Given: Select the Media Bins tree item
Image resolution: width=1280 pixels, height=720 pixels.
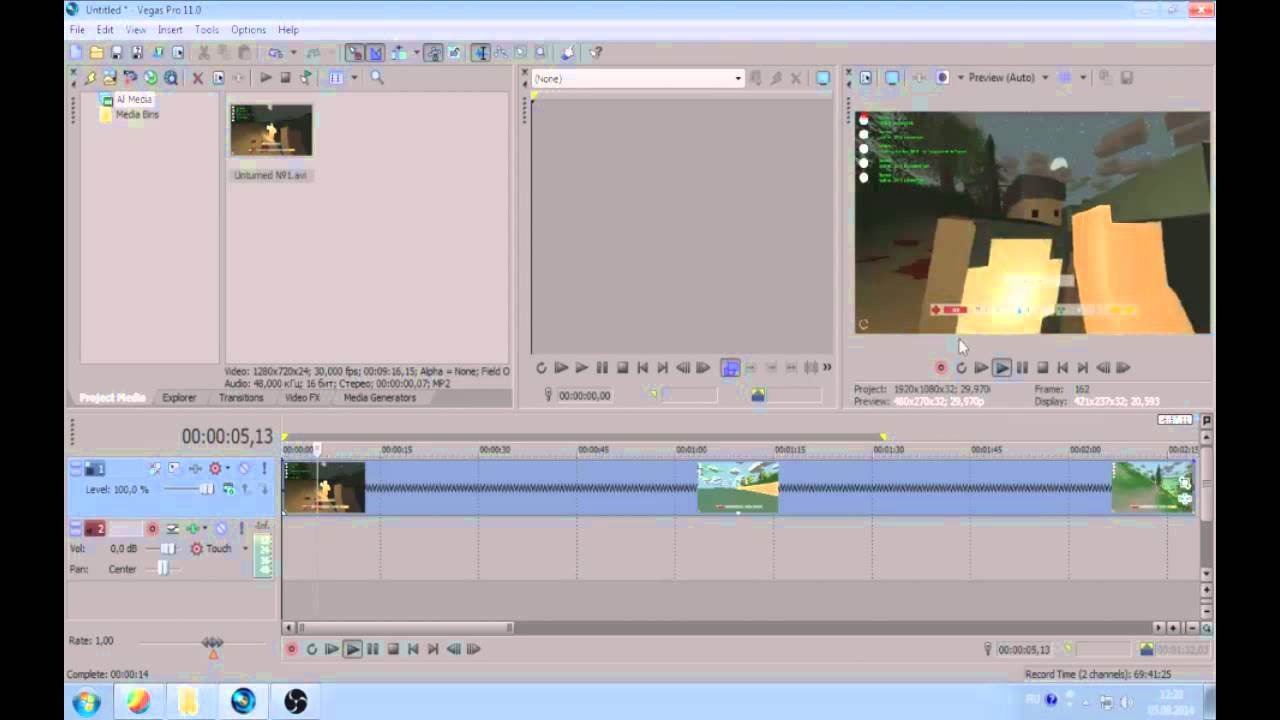Looking at the screenshot, I should [x=137, y=114].
